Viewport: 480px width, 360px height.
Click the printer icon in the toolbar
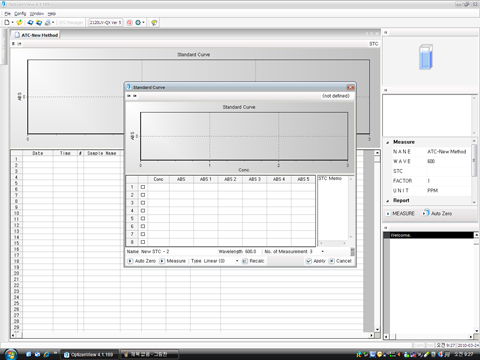pos(48,22)
